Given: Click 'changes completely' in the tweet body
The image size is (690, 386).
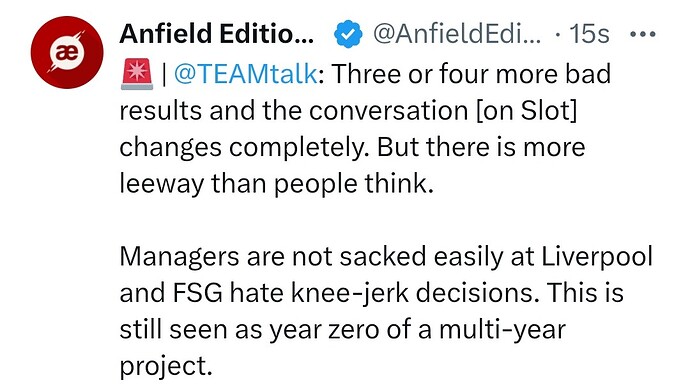Looking at the screenshot, I should (244, 147).
